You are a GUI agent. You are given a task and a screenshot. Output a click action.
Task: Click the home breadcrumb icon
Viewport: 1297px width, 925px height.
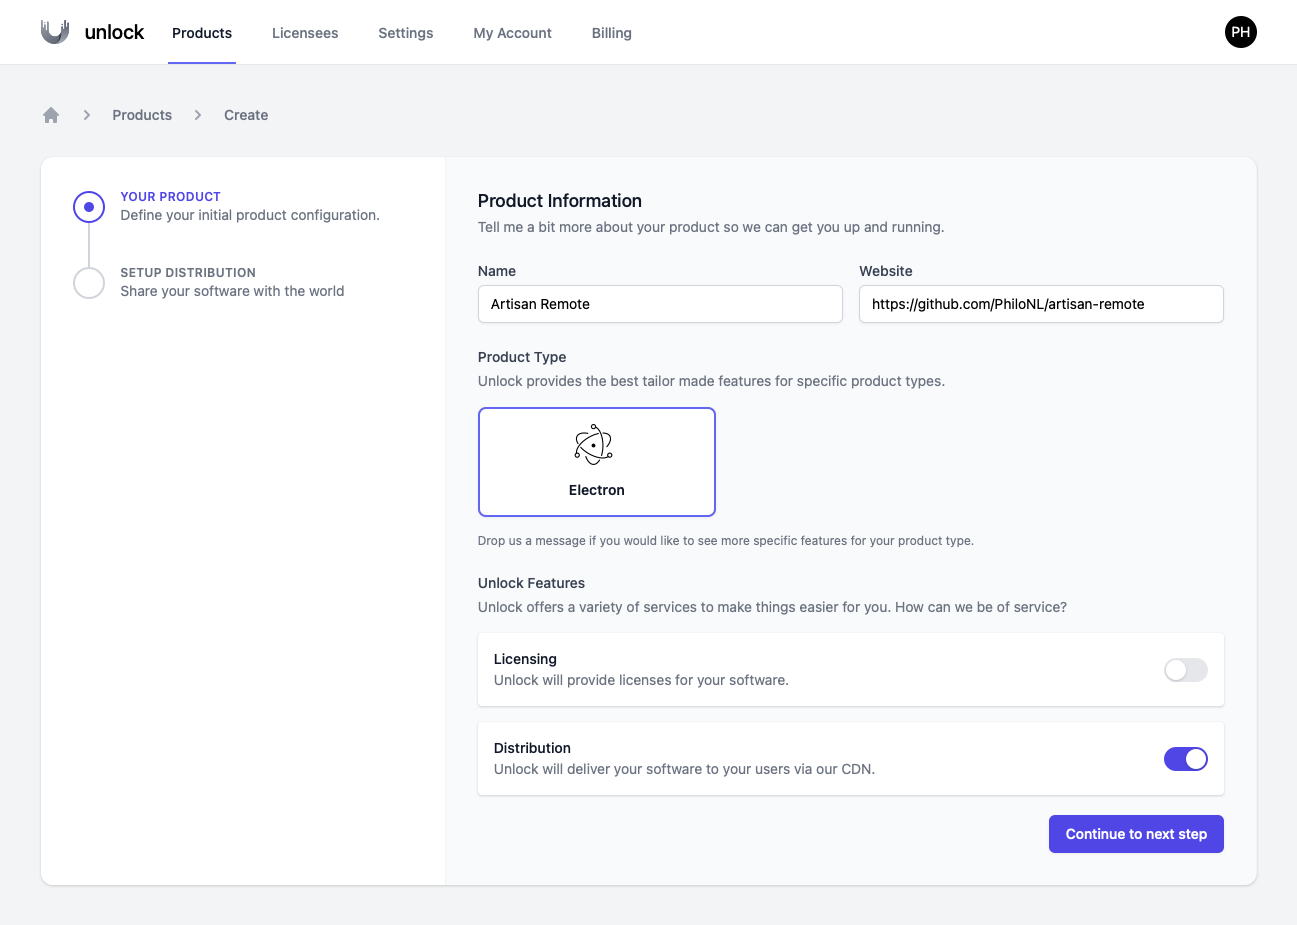point(51,115)
